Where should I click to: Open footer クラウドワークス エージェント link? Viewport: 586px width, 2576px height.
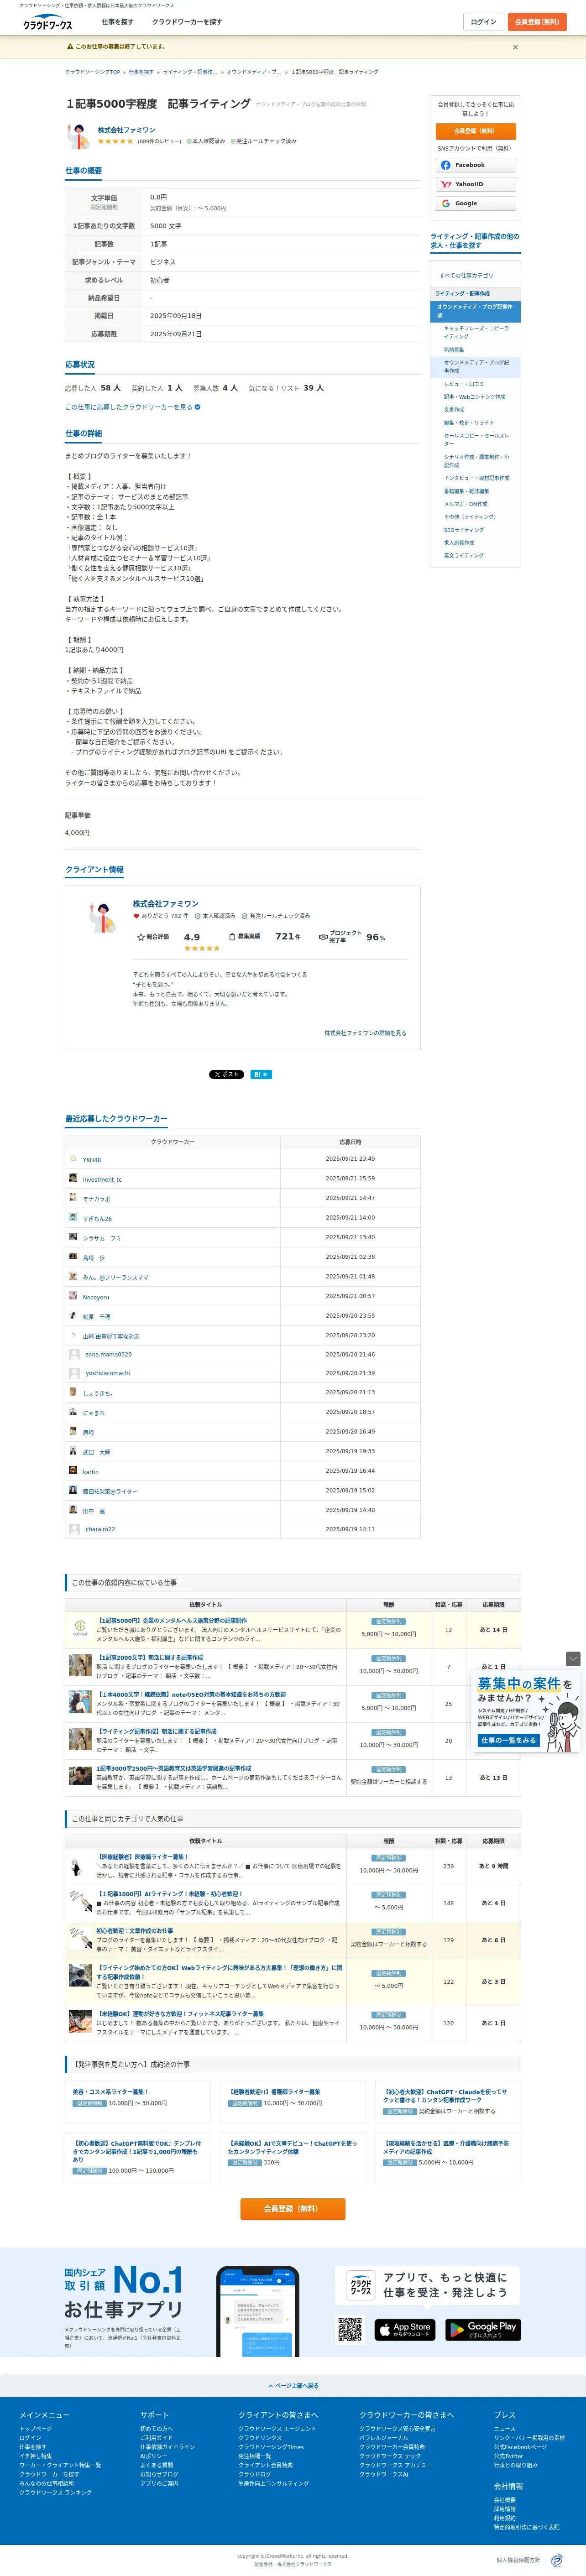(277, 2428)
